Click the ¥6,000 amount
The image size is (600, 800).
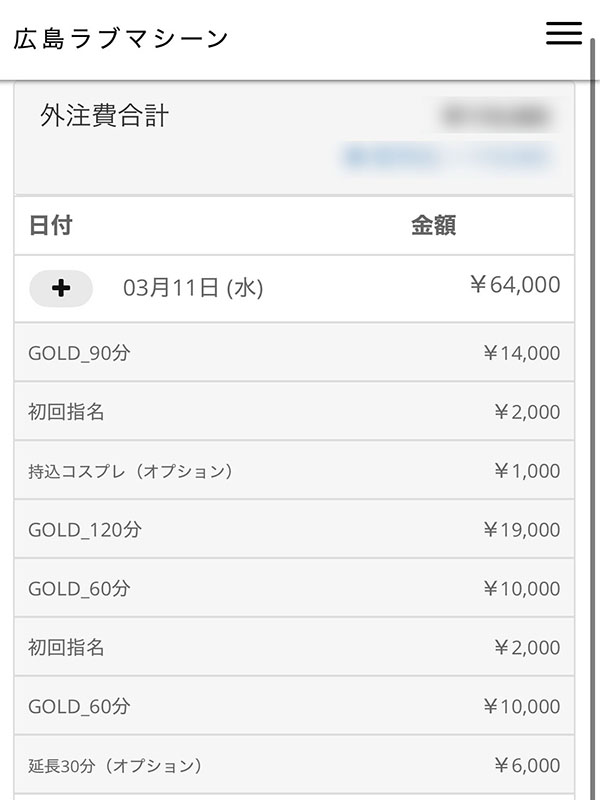pos(527,766)
